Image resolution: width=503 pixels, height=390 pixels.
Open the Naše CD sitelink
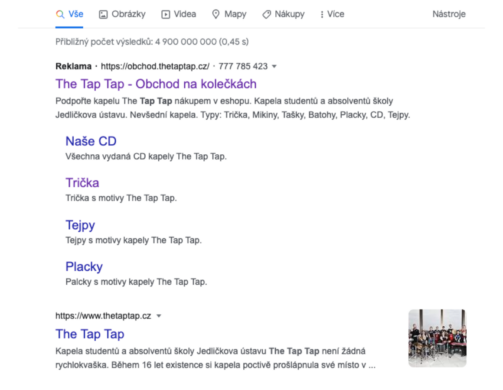pos(91,141)
